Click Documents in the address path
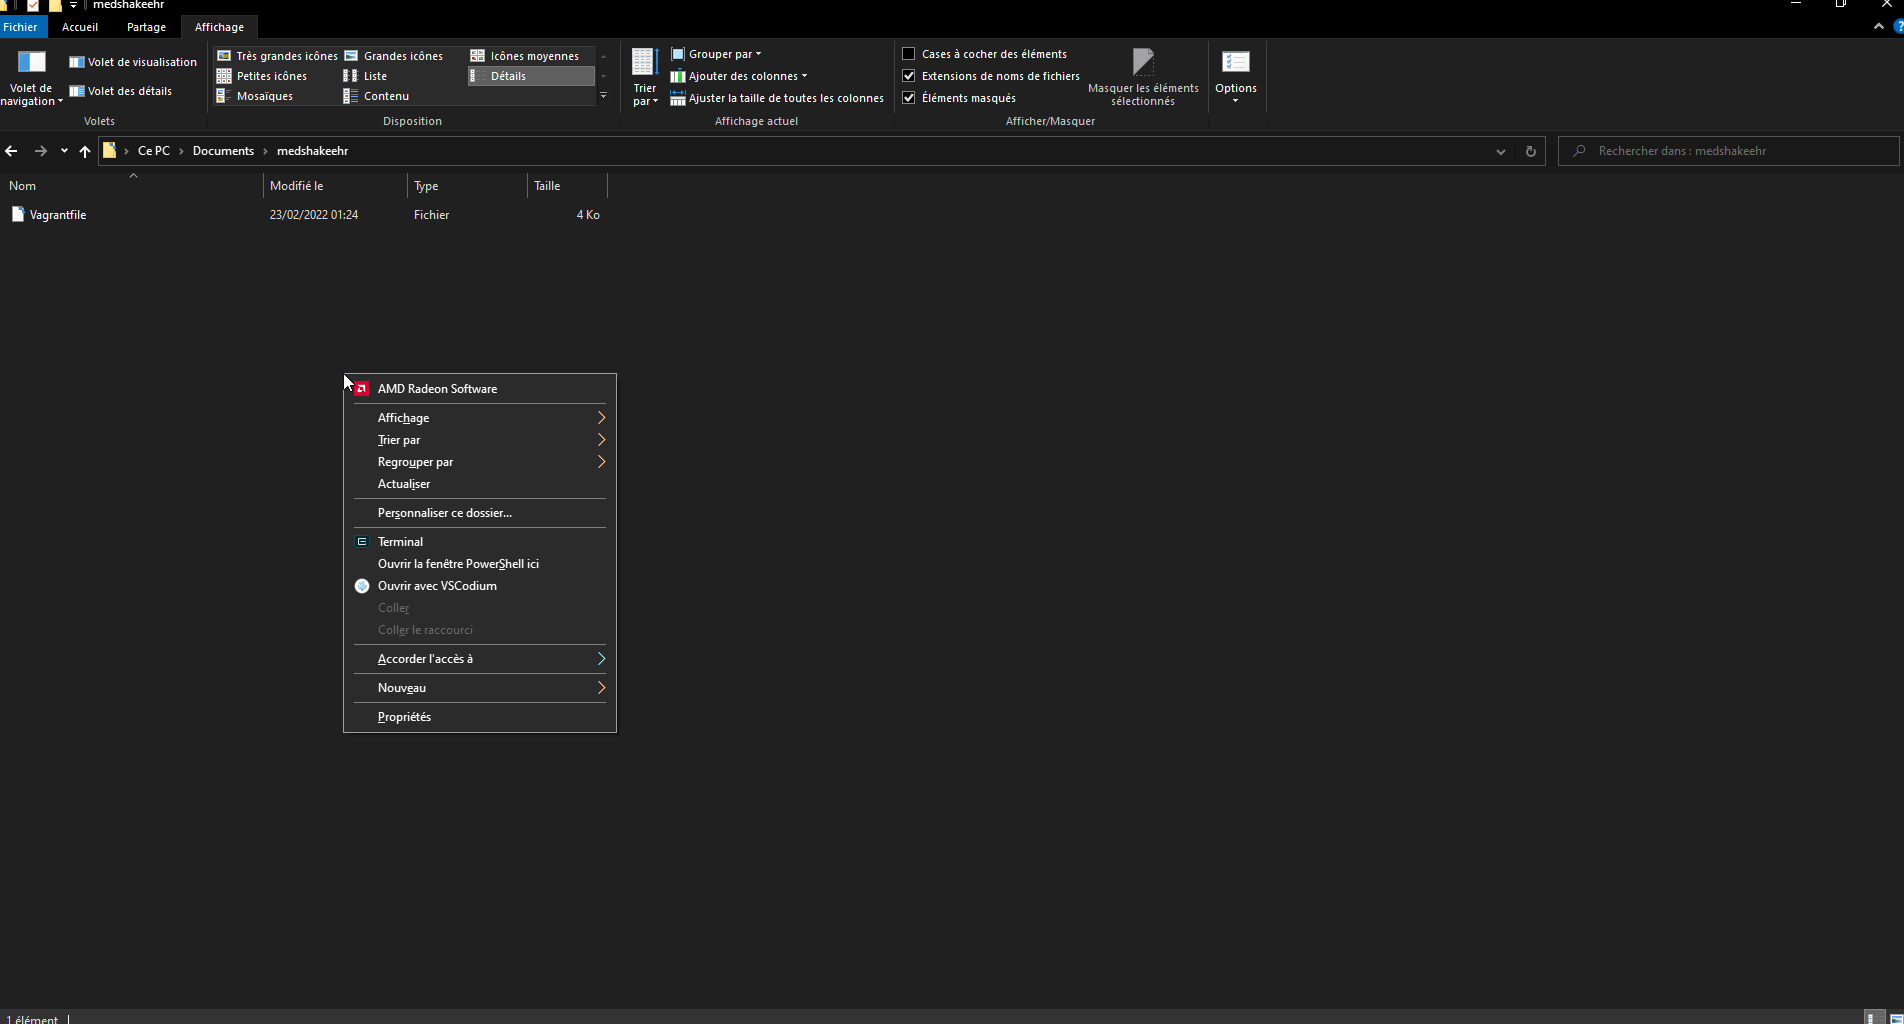The height and width of the screenshot is (1024, 1904). [x=223, y=151]
